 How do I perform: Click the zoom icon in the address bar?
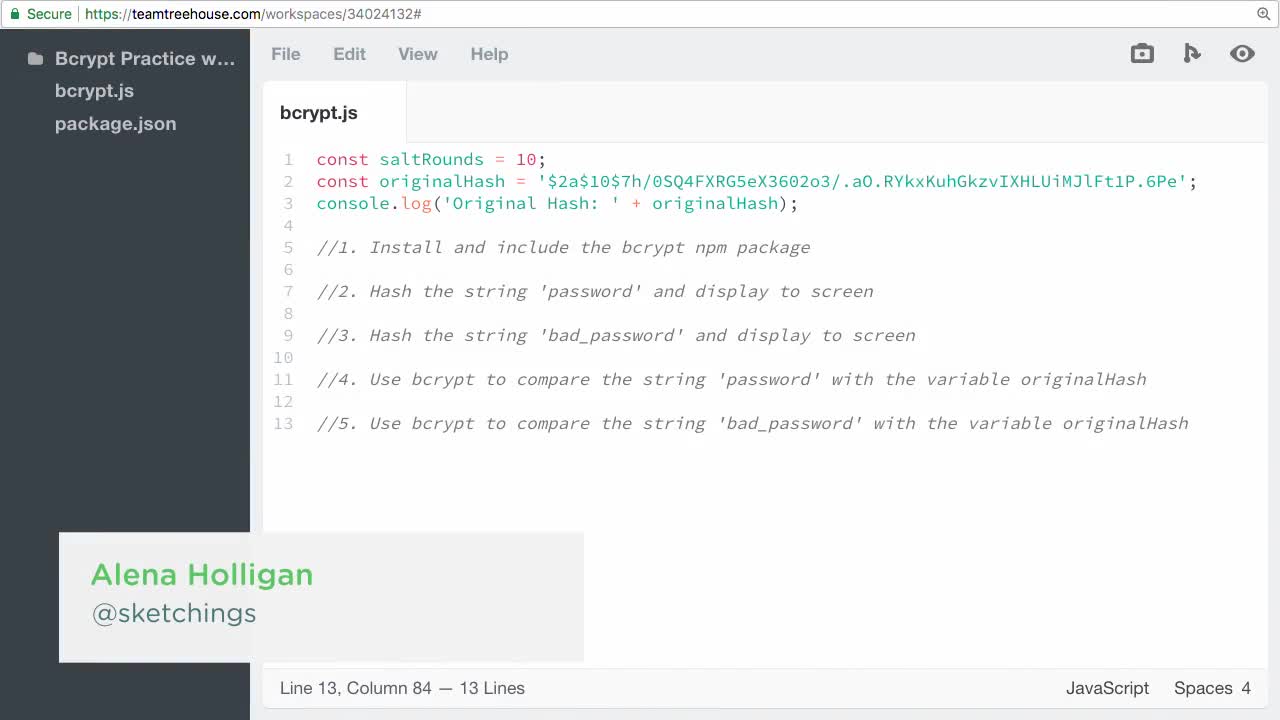coord(1263,15)
